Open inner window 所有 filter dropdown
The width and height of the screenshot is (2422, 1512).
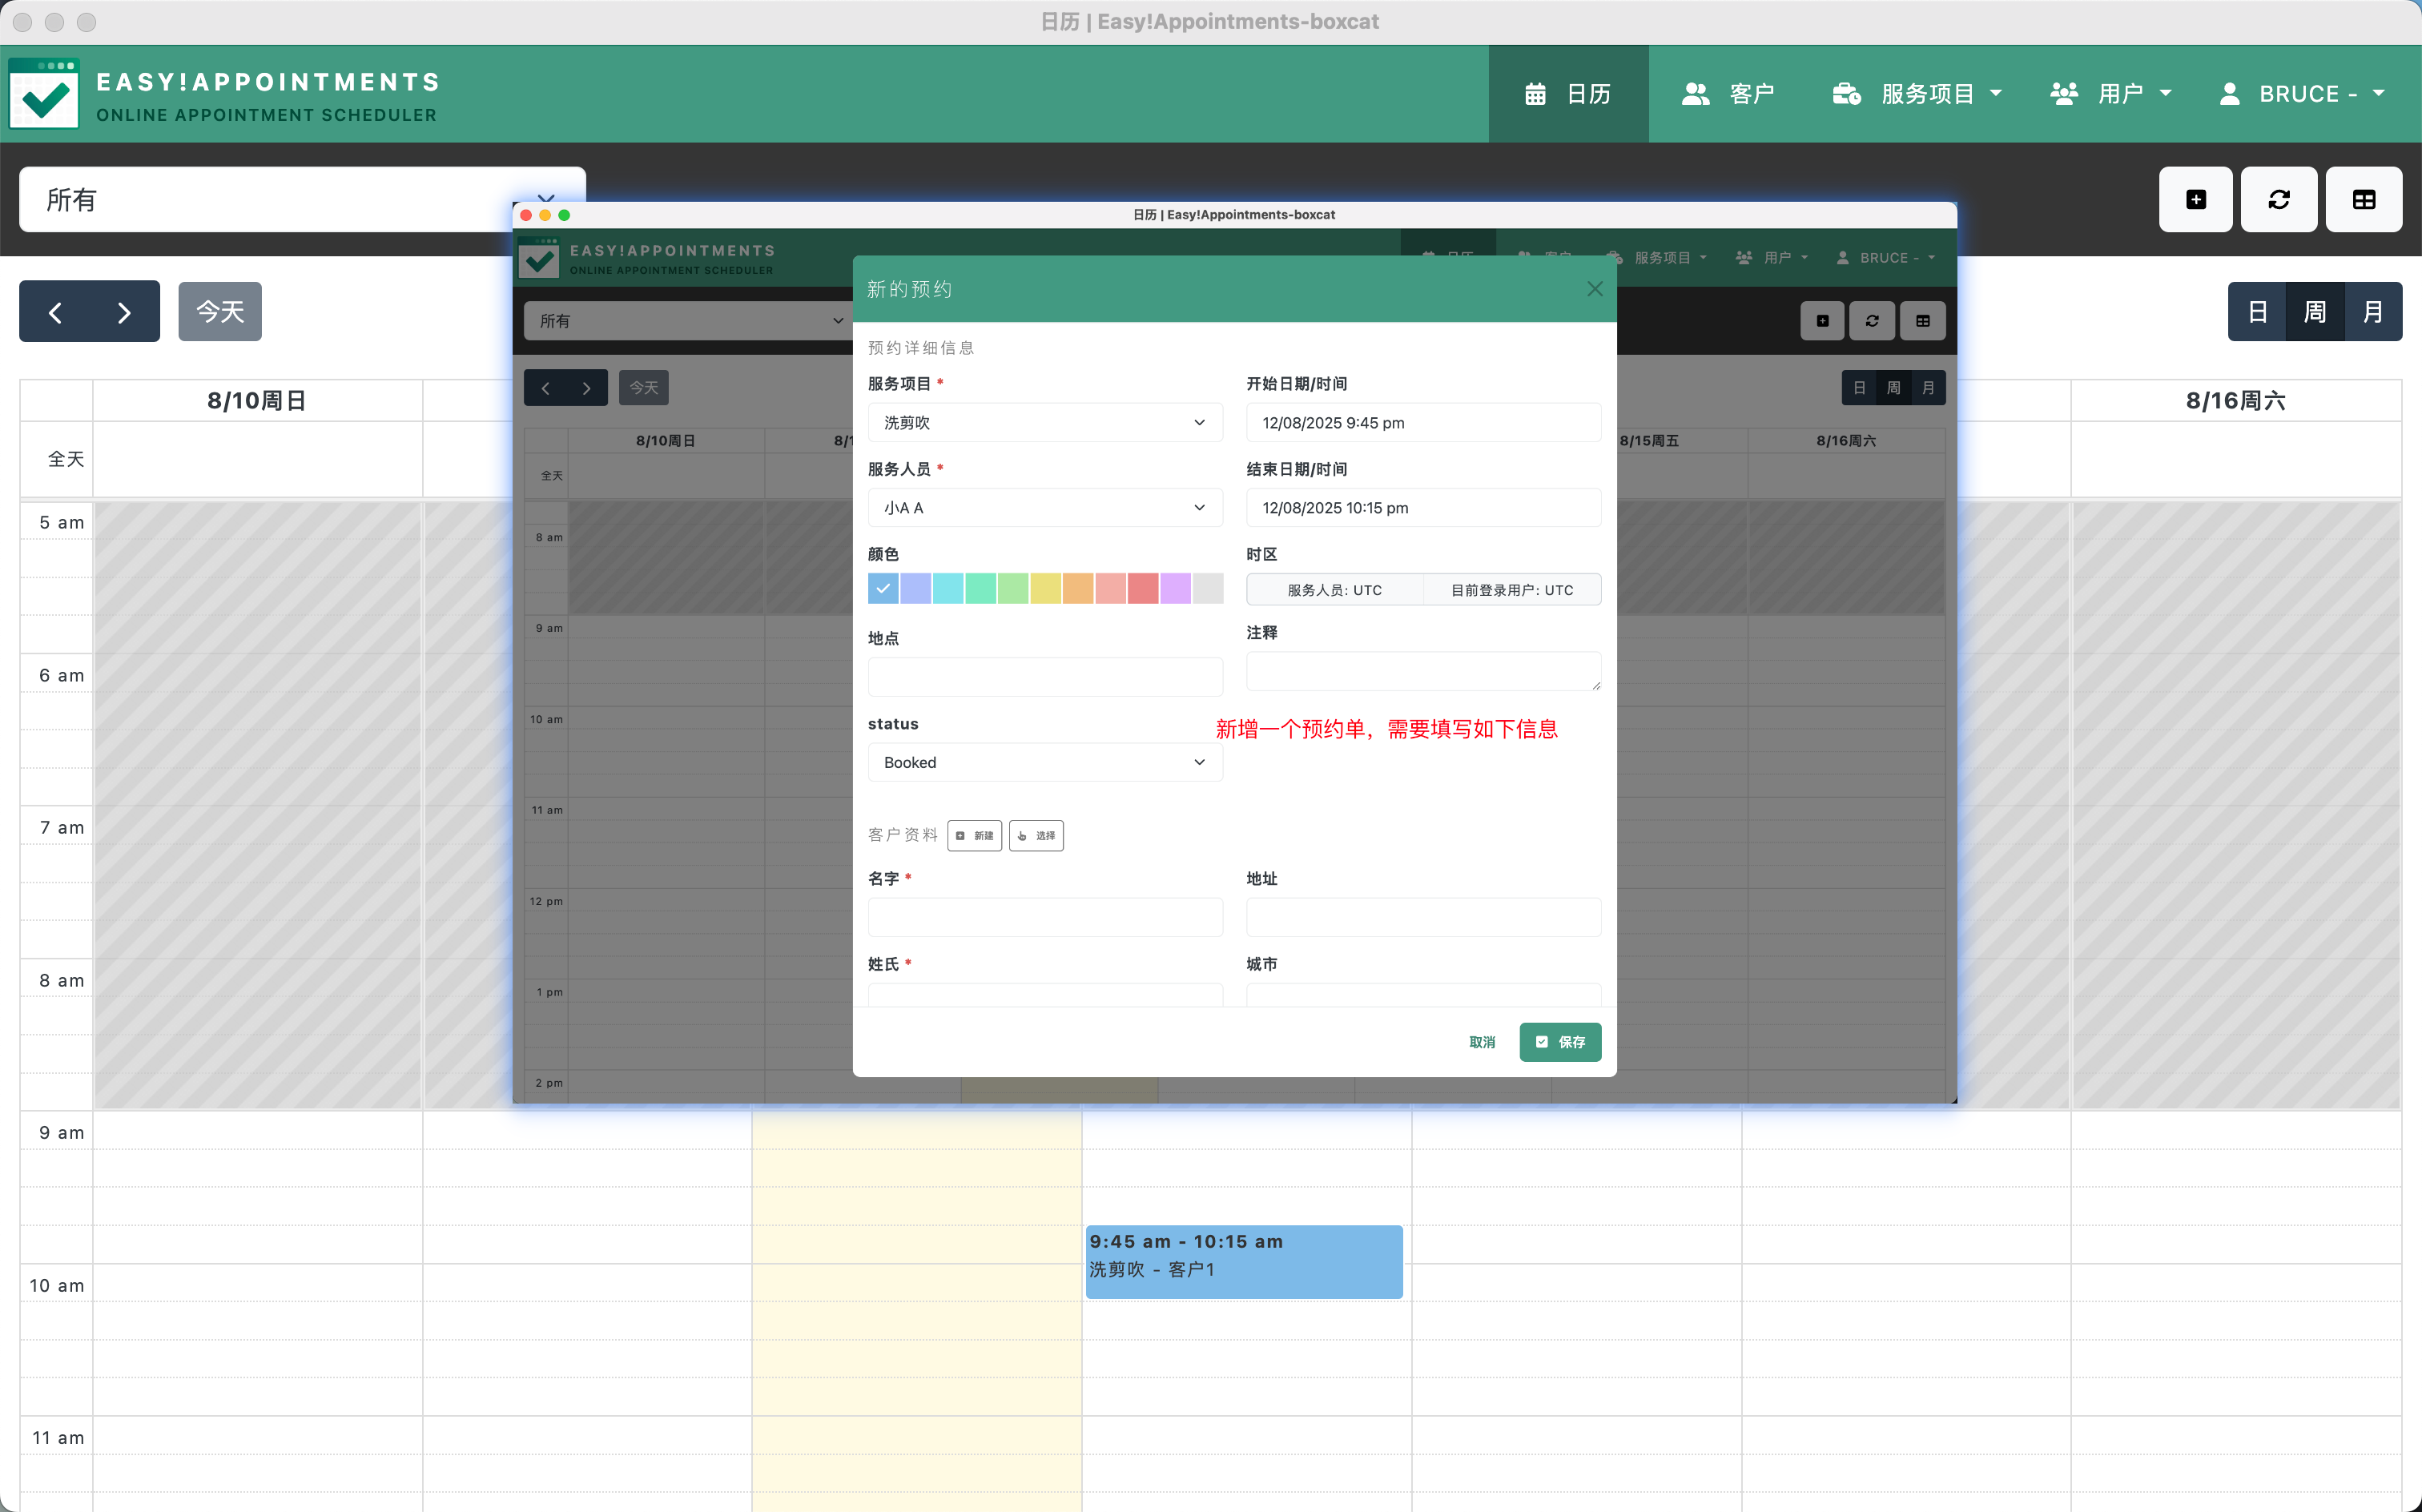coord(688,321)
